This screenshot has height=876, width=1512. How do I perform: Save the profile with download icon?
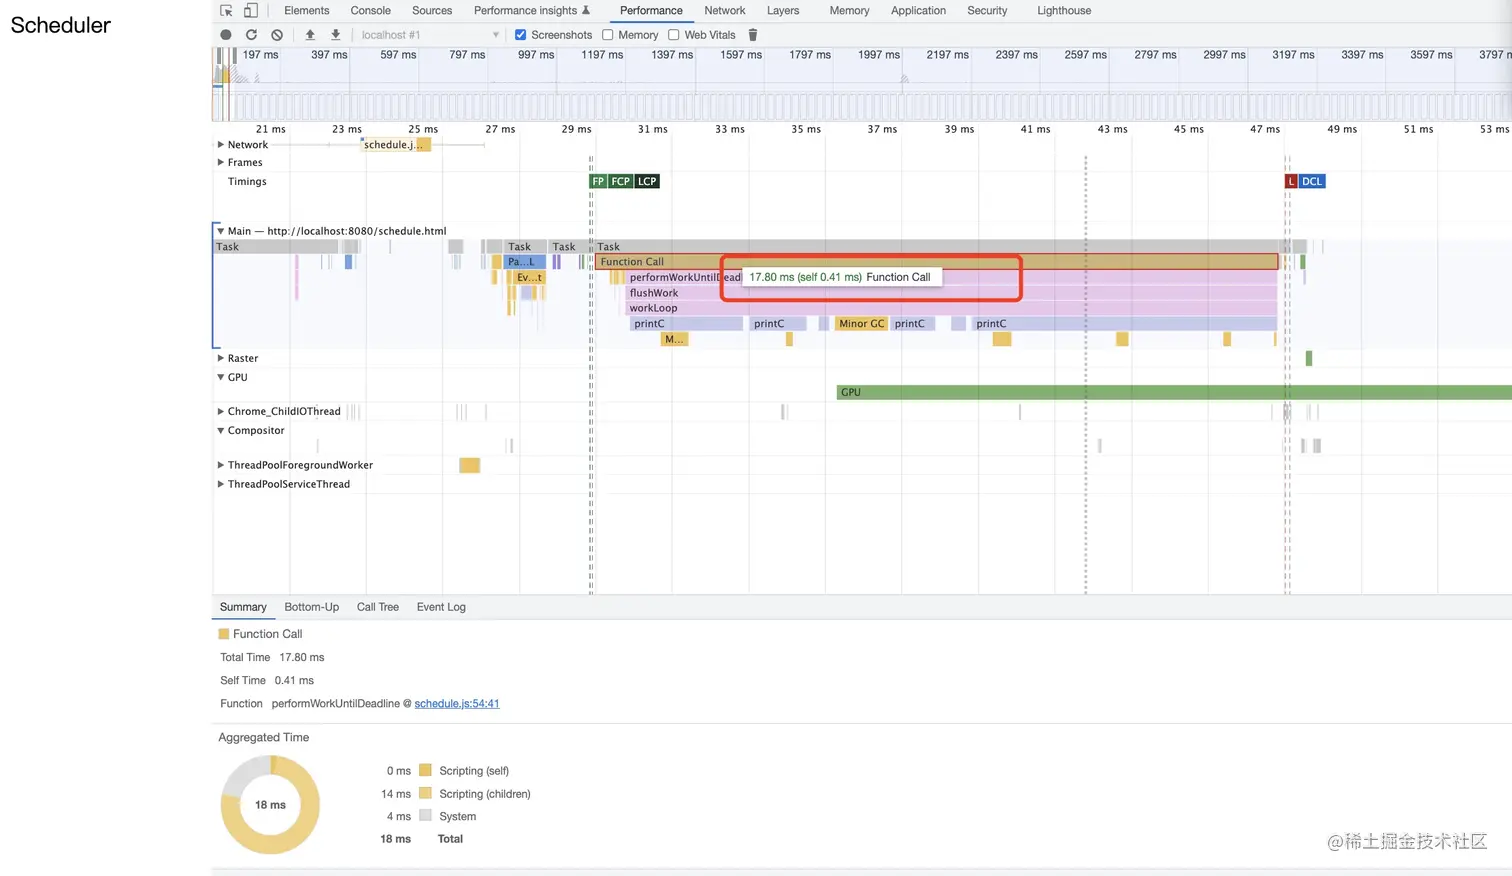click(336, 34)
